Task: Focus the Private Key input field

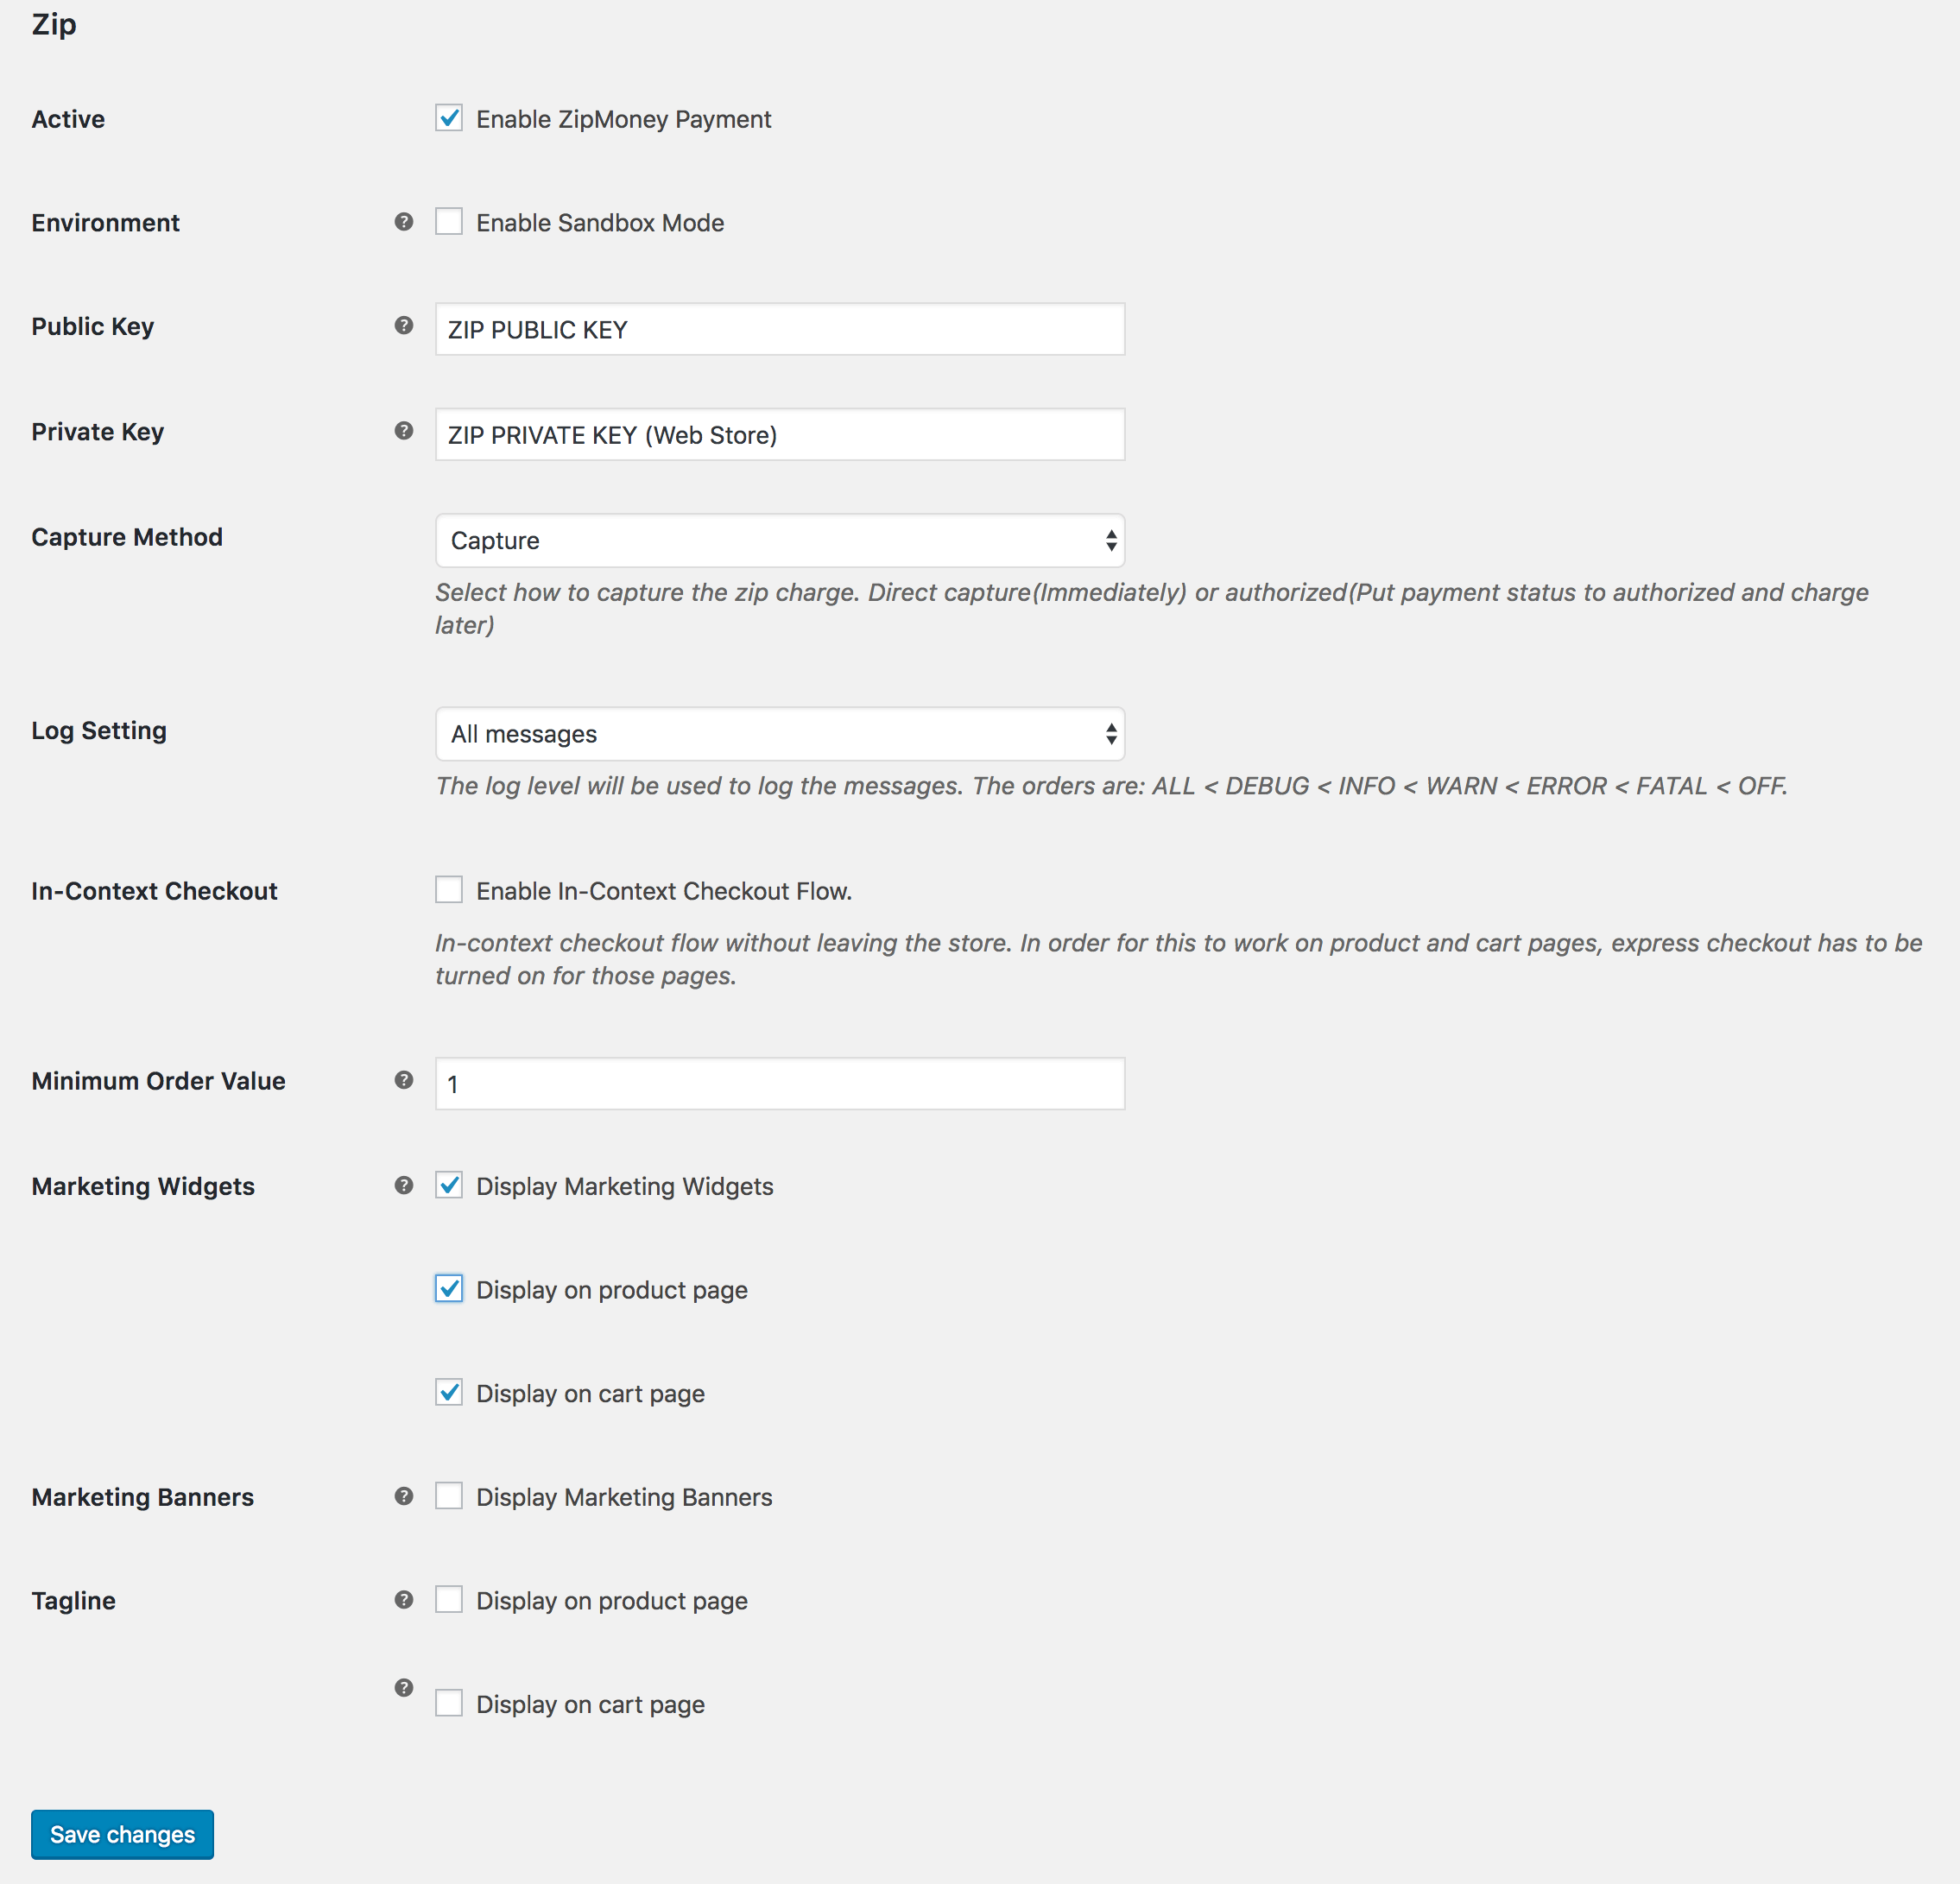Action: coord(780,434)
